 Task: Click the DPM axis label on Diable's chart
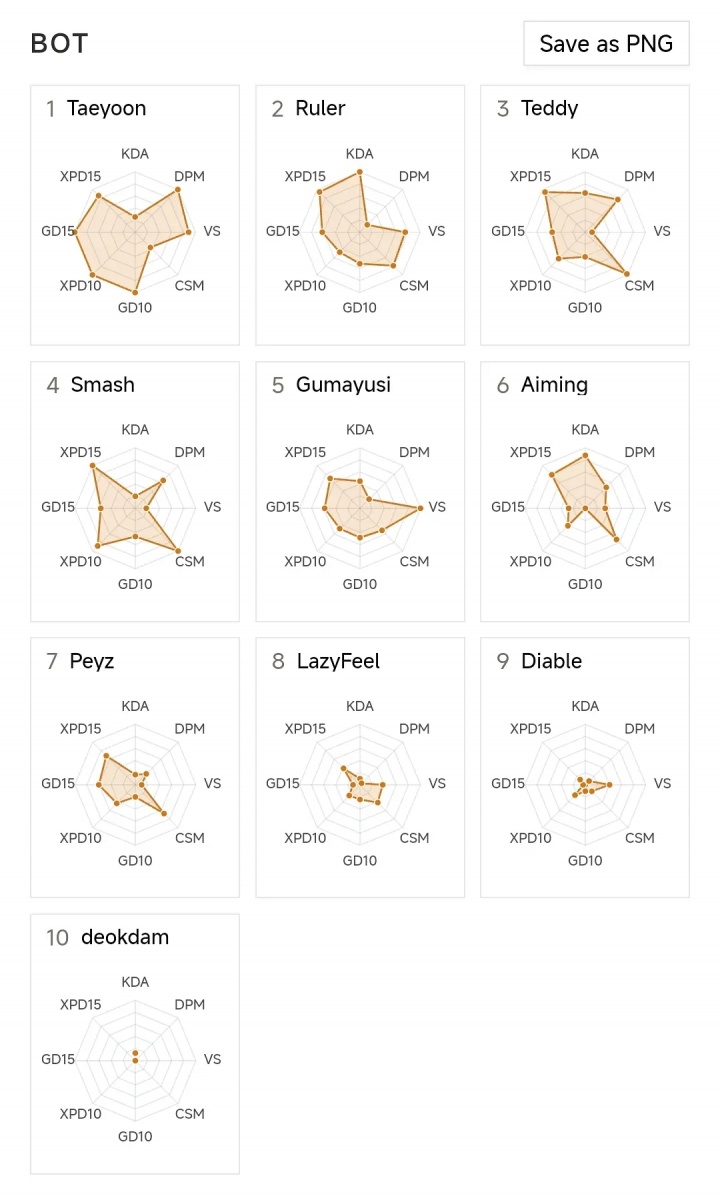tap(639, 729)
